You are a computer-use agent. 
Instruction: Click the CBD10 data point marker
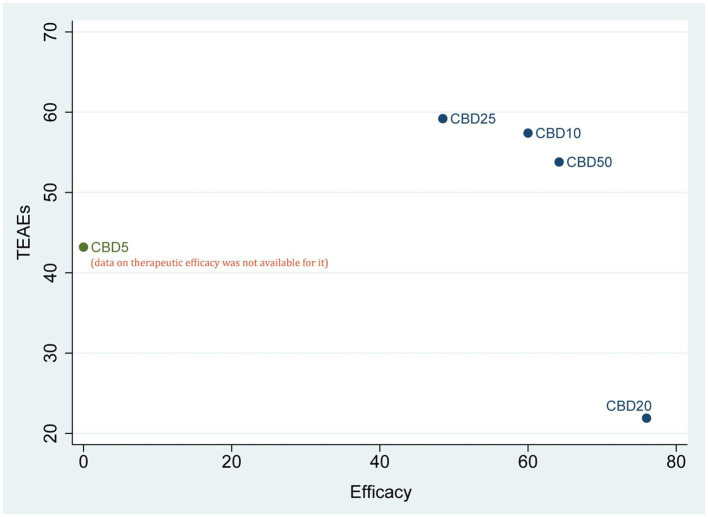coord(528,133)
